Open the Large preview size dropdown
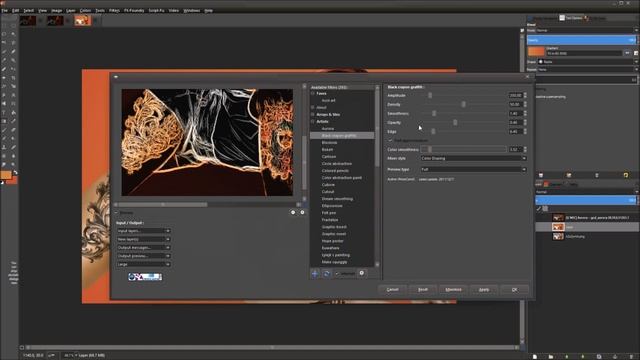Image resolution: width=640 pixels, height=360 pixels. (x=143, y=264)
